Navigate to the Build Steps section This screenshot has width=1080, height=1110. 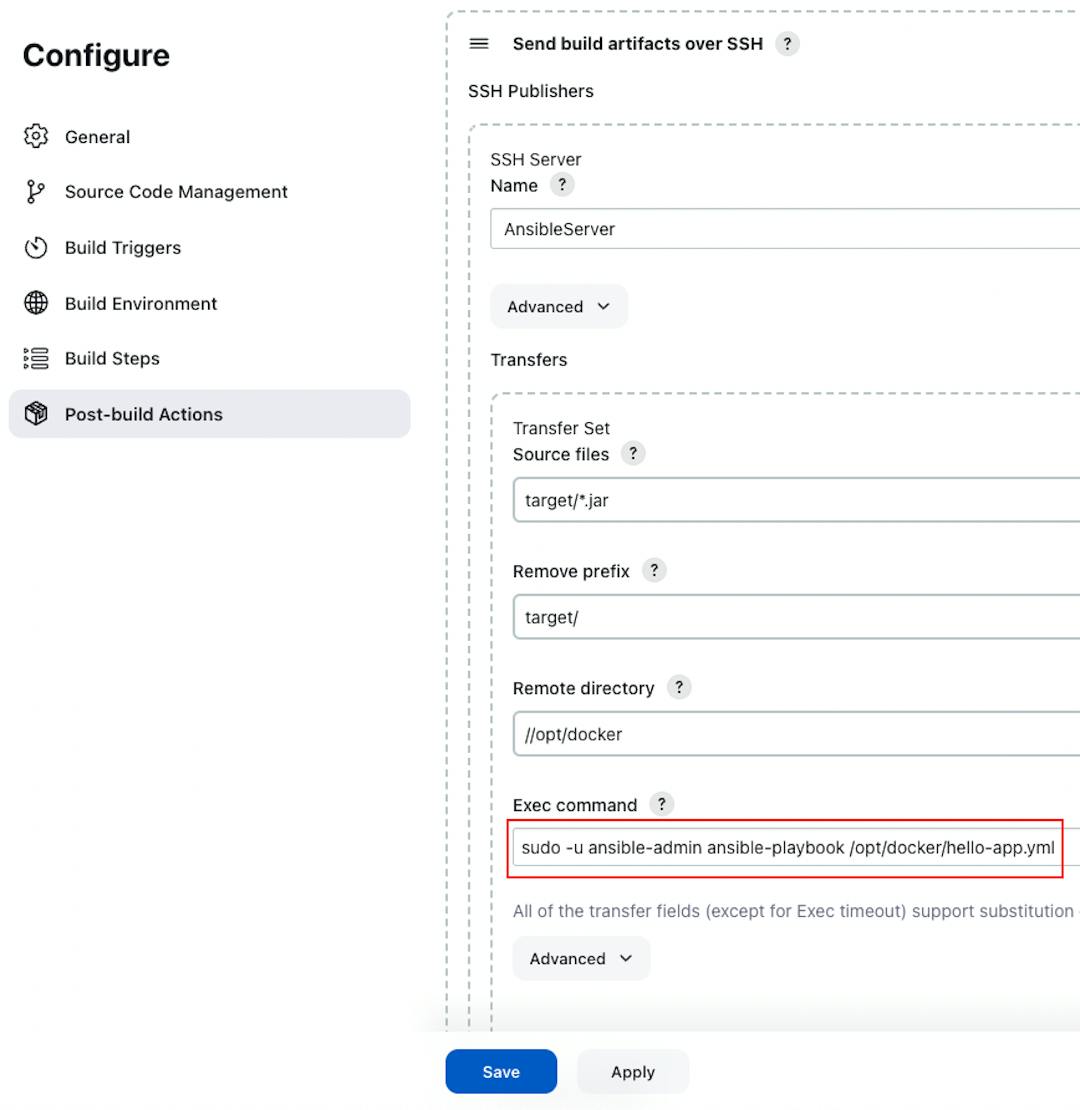pyautogui.click(x=112, y=358)
